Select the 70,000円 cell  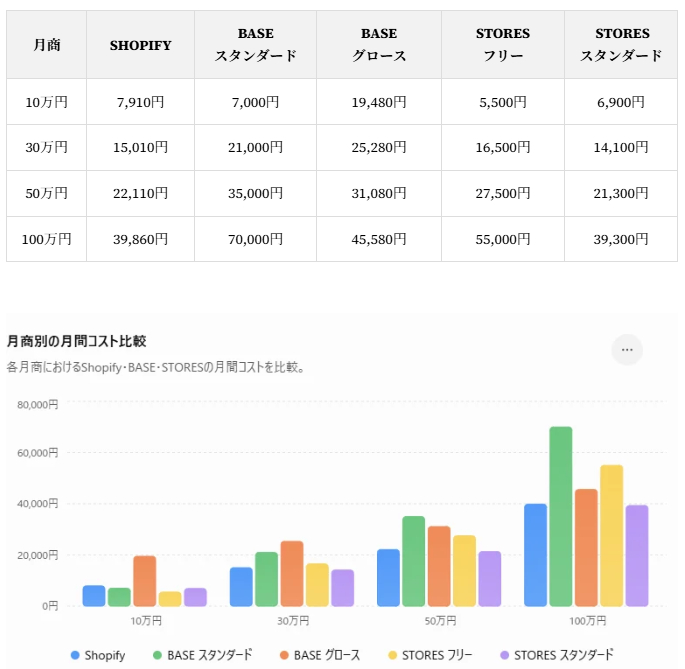coord(255,239)
